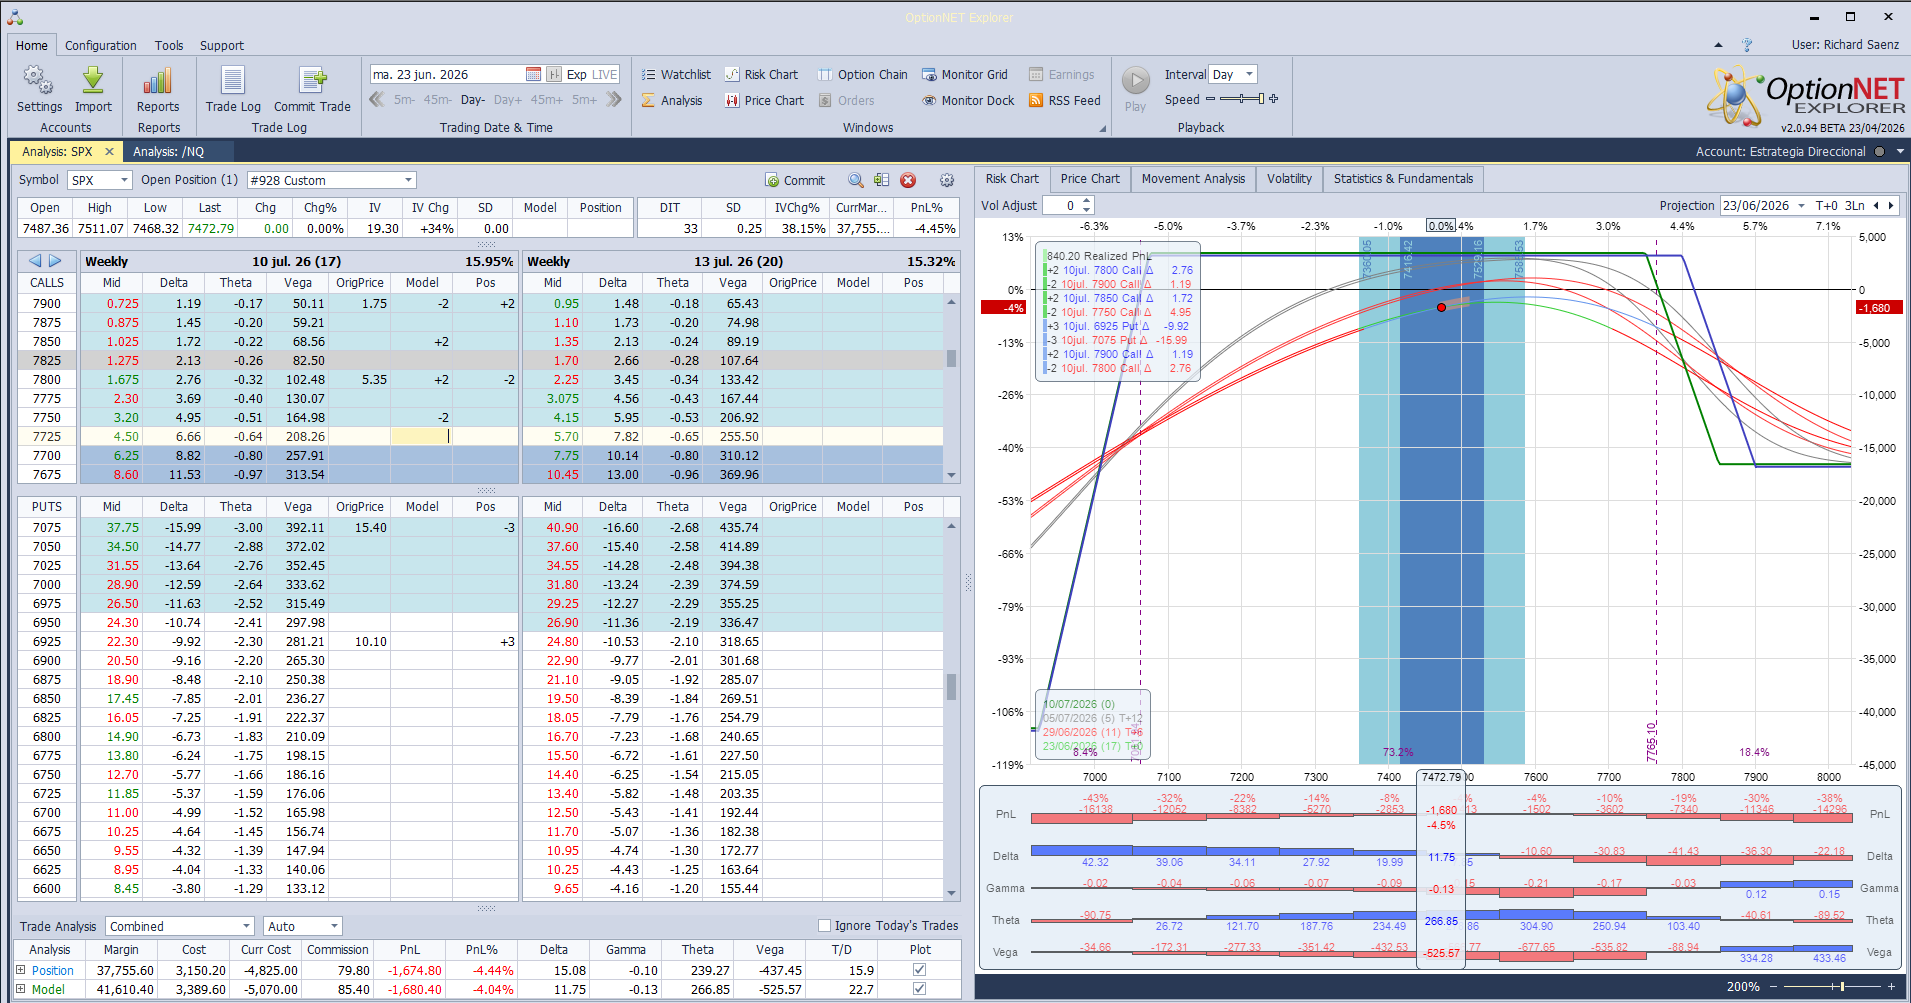Image resolution: width=1911 pixels, height=1003 pixels.
Task: Increase Vol Adjust with the up stepper
Action: pyautogui.click(x=1087, y=201)
